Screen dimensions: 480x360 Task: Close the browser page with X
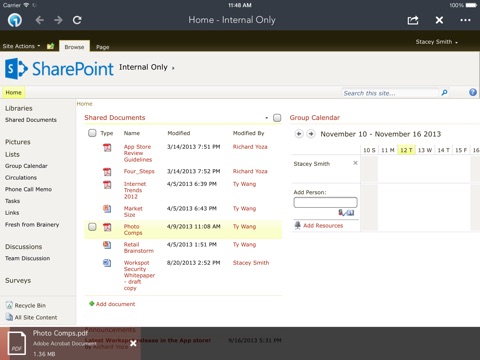click(439, 20)
